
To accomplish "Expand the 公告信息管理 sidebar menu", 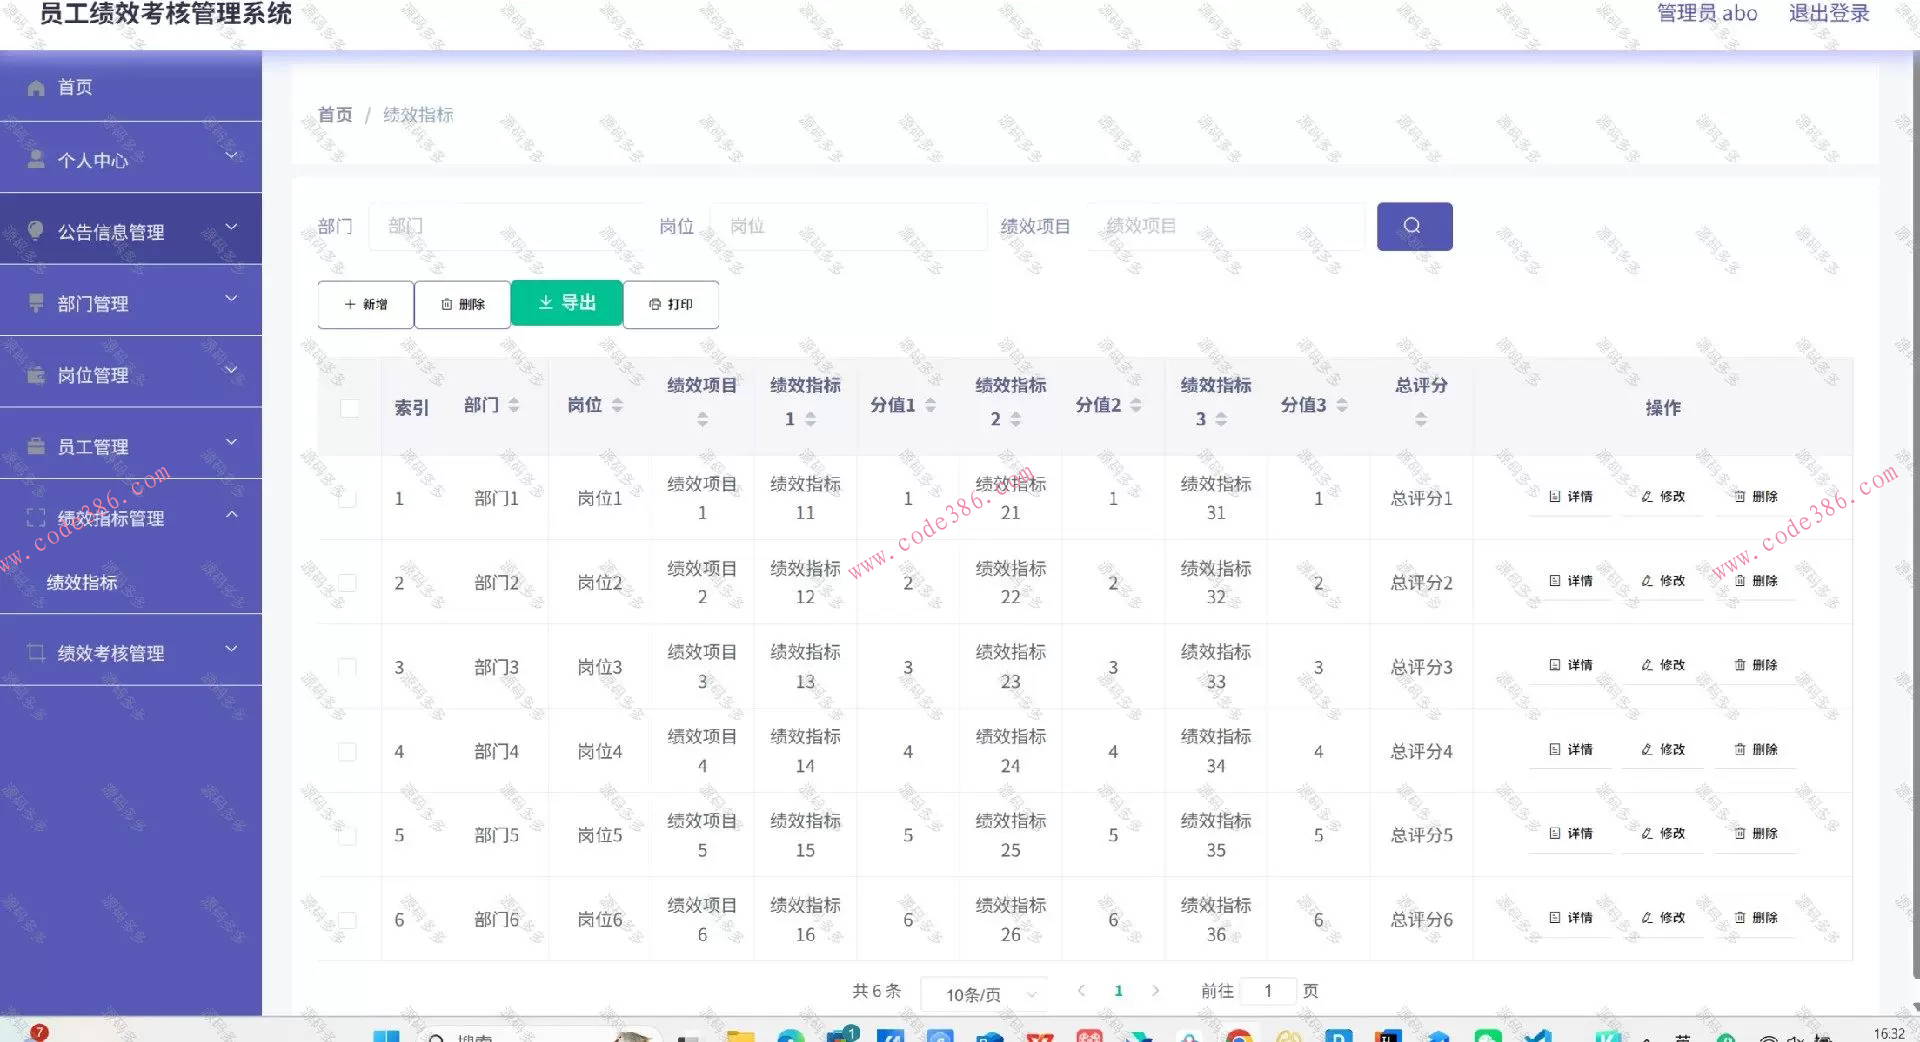I will point(130,231).
